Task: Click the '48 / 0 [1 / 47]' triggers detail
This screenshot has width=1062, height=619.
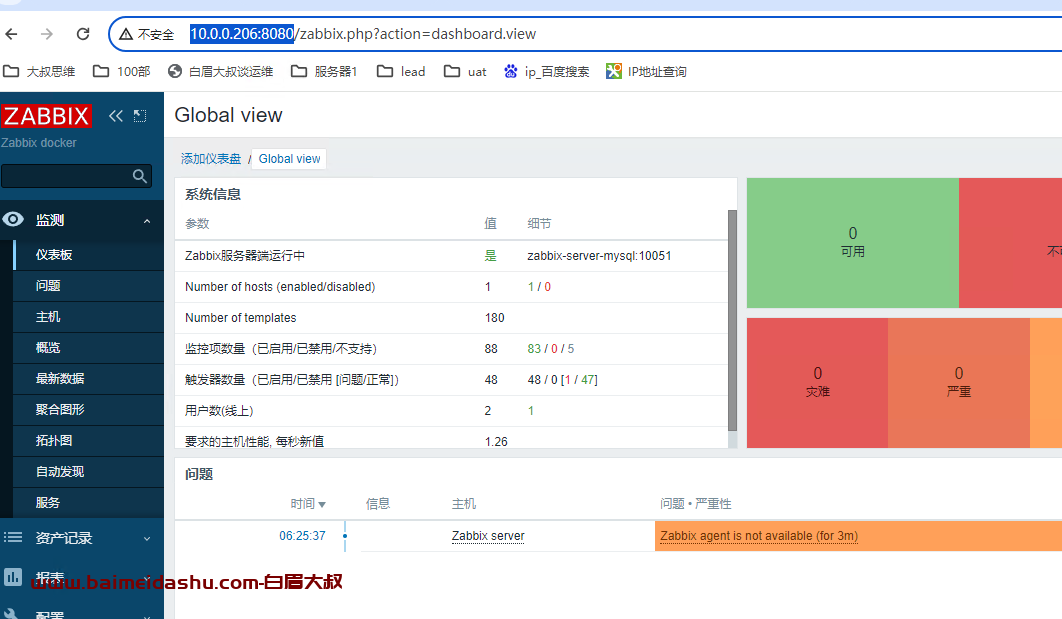Action: (x=562, y=380)
